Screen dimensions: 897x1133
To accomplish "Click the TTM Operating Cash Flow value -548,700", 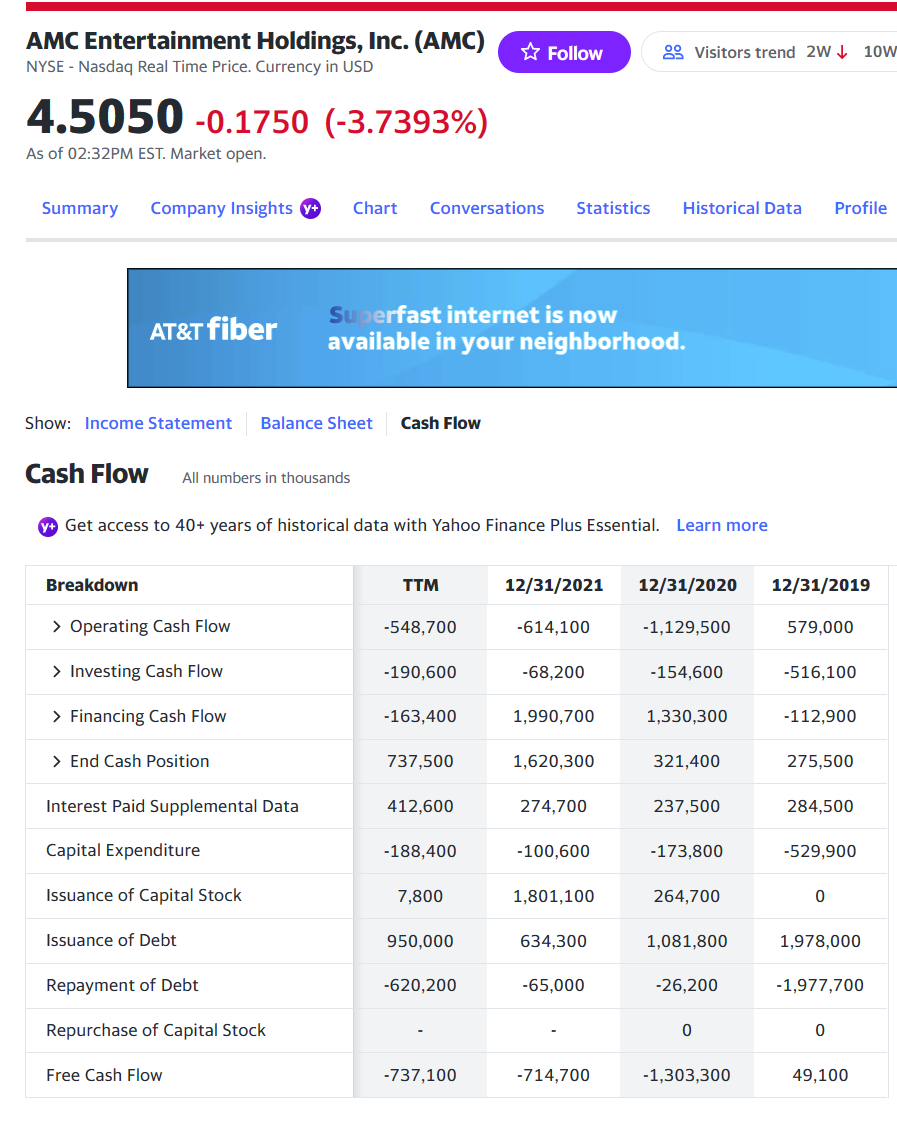I will coord(420,627).
